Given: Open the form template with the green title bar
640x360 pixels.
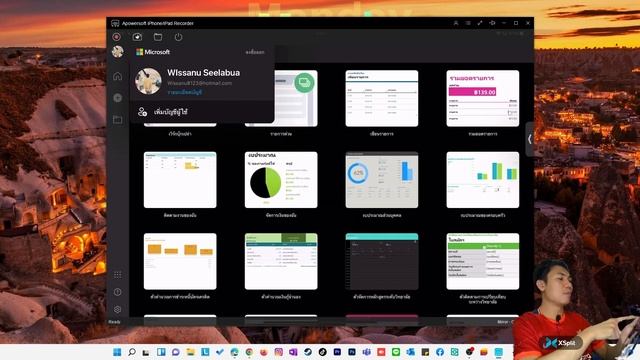Looking at the screenshot, I should [x=483, y=261].
